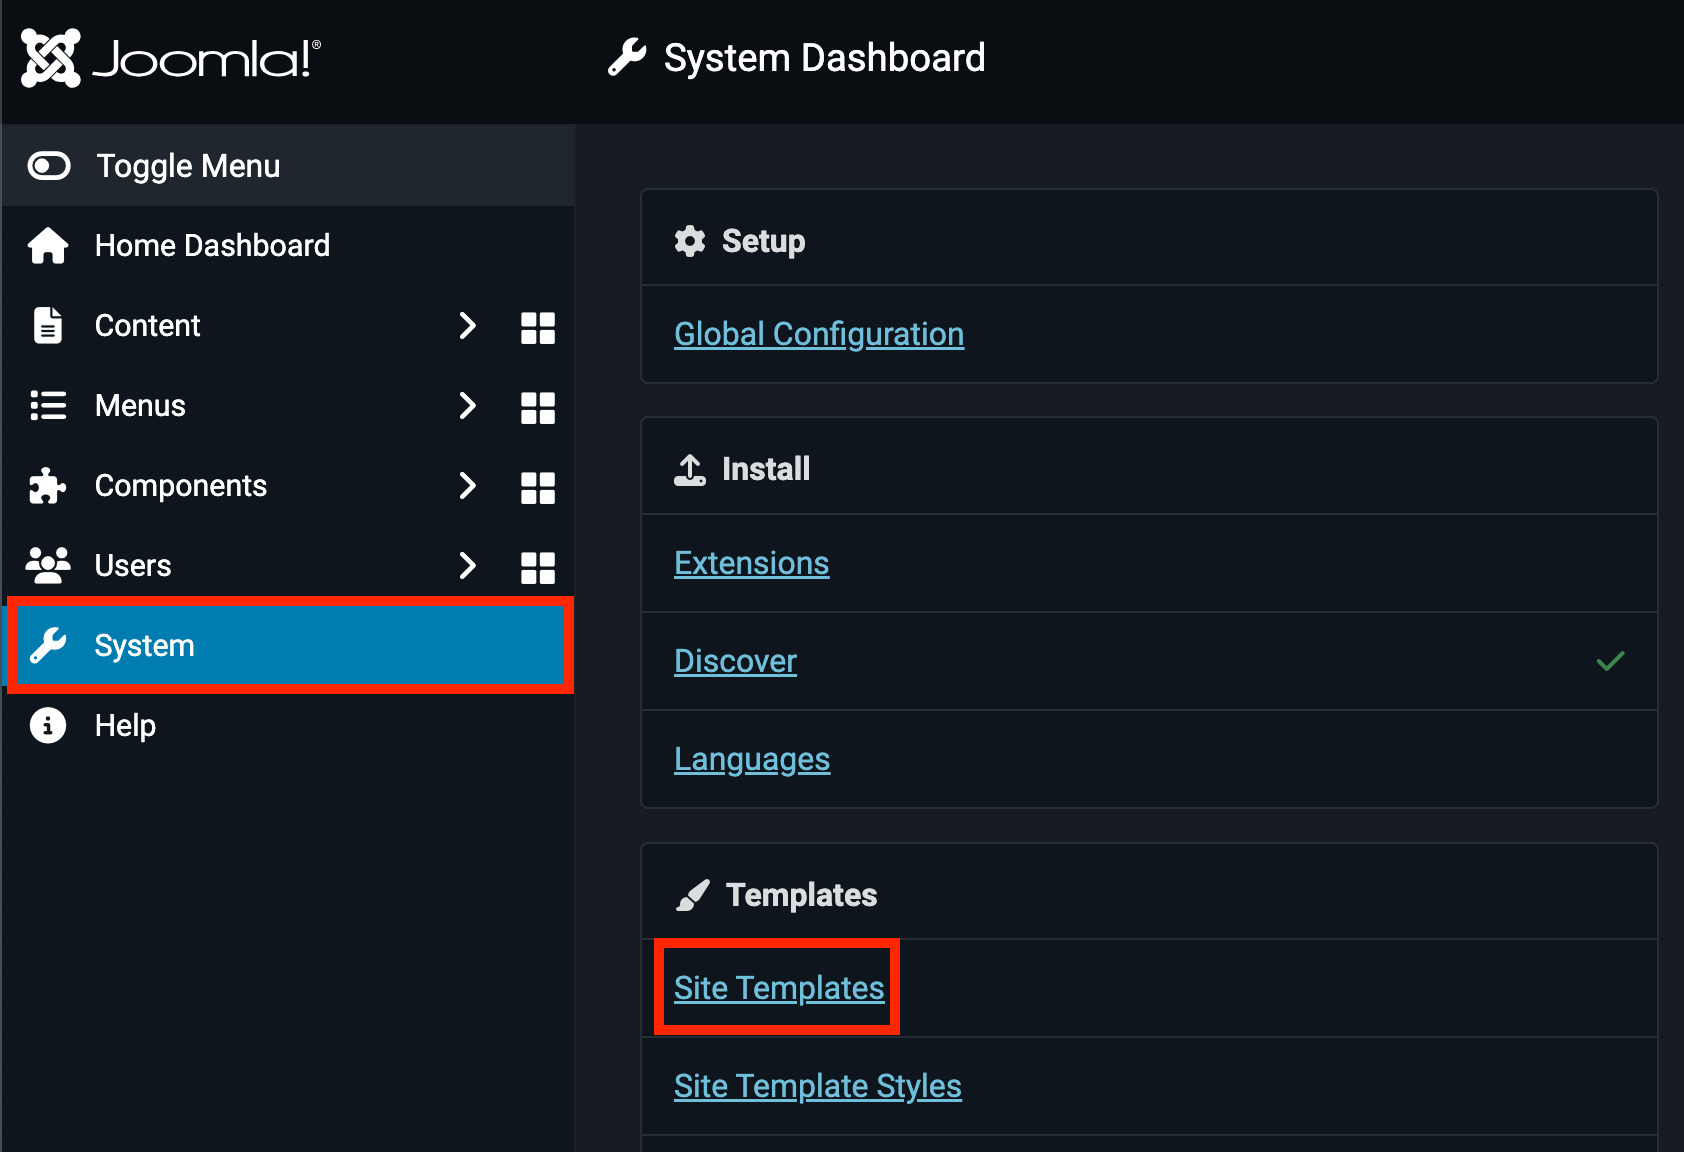Click the Setup gear icon
The height and width of the screenshot is (1152, 1684).
click(x=690, y=241)
